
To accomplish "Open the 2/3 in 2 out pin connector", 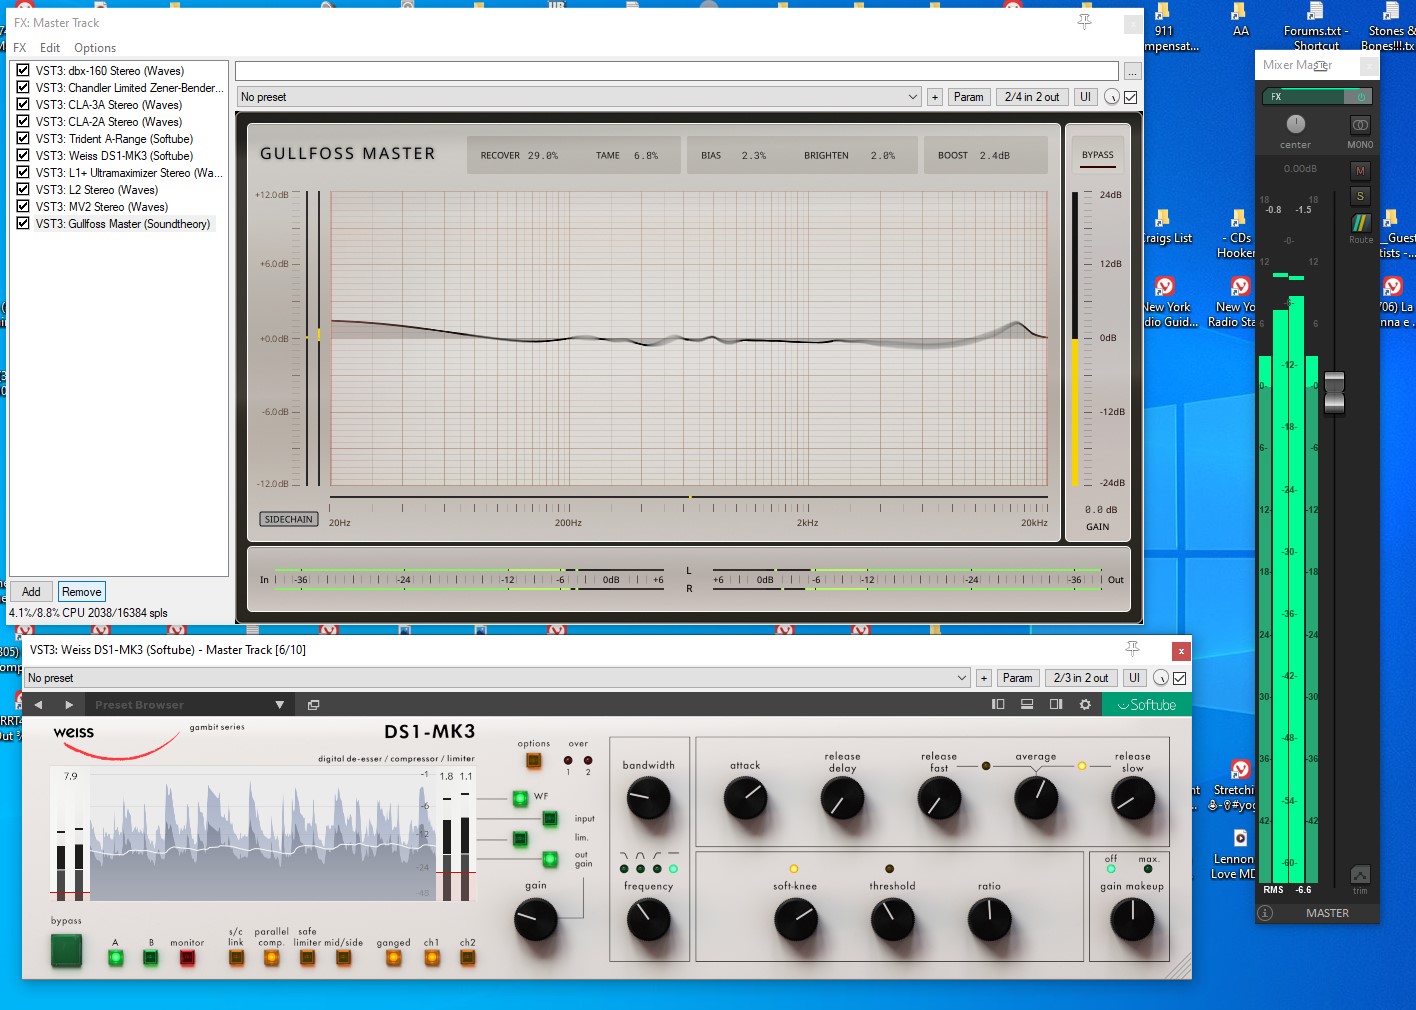I will click(x=1081, y=678).
